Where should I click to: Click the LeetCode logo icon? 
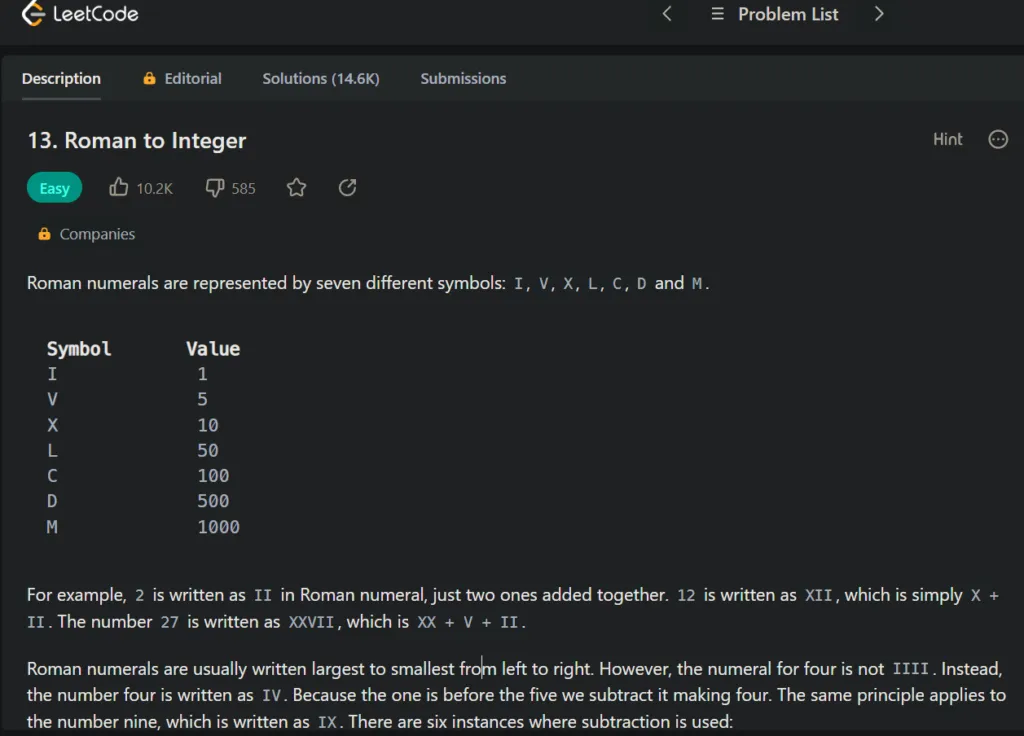(x=33, y=14)
